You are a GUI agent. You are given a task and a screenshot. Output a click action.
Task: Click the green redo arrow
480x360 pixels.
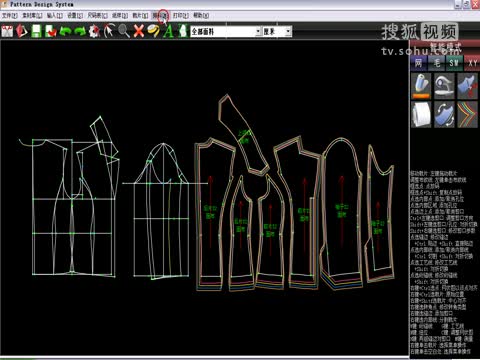(80, 31)
